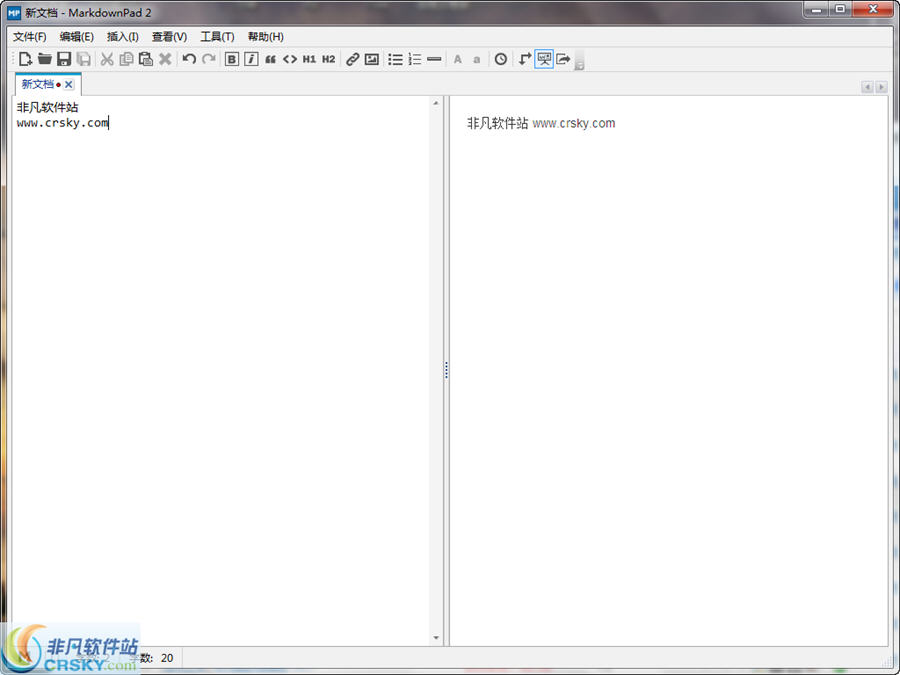Create a new document with toolbar icon
This screenshot has height=675, width=900.
pyautogui.click(x=25, y=59)
